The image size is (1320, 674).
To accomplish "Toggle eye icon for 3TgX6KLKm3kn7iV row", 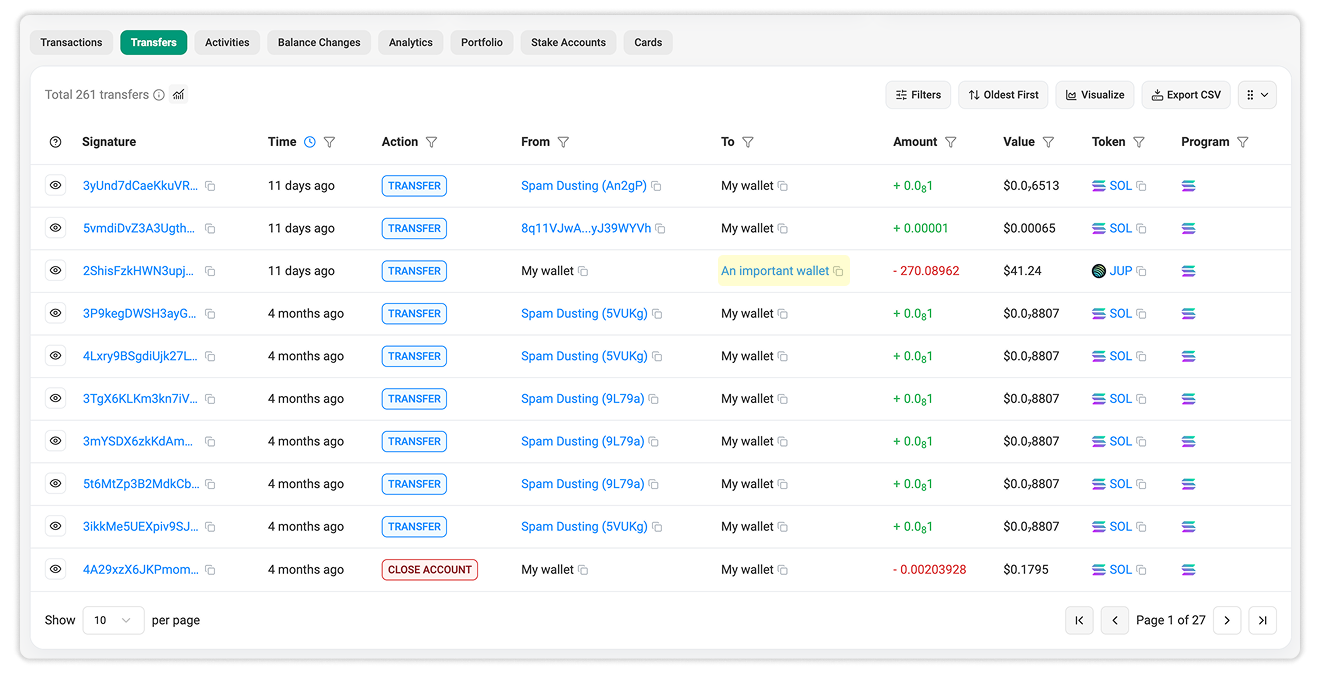I will 56,398.
